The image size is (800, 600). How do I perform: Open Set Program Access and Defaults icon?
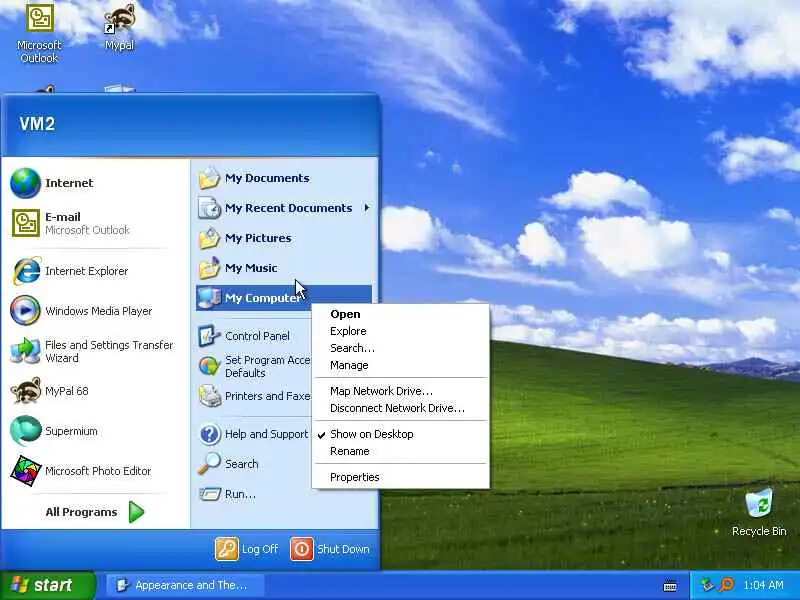209,366
